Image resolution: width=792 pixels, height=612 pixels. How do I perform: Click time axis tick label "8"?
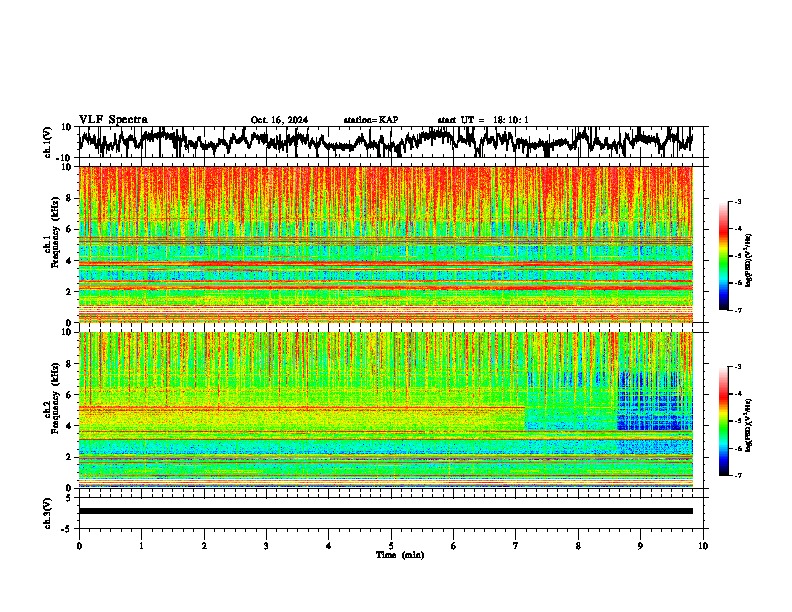[578, 546]
